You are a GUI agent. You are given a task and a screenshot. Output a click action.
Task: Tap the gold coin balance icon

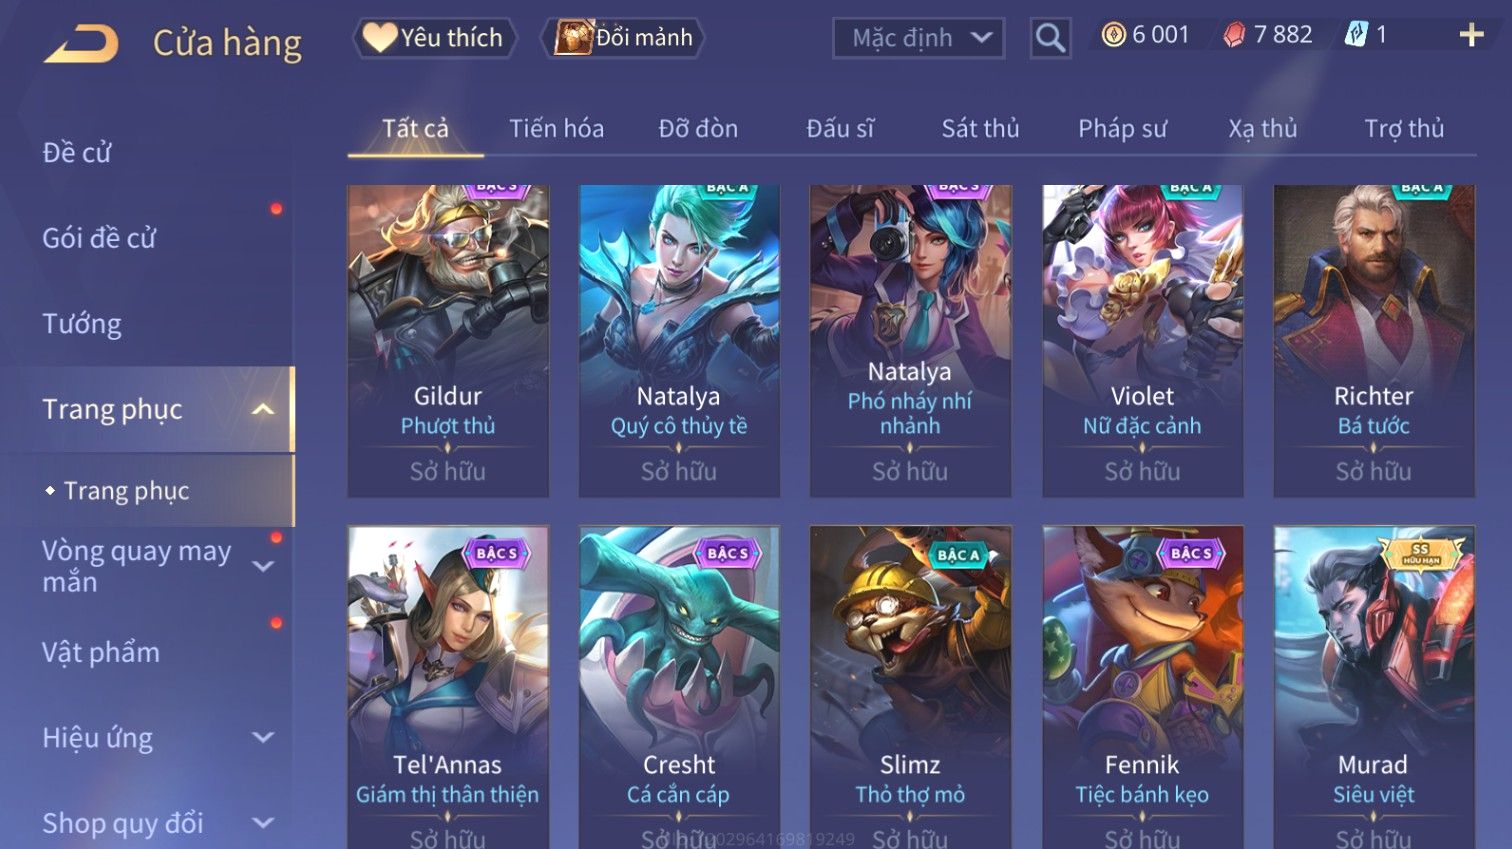[1113, 35]
